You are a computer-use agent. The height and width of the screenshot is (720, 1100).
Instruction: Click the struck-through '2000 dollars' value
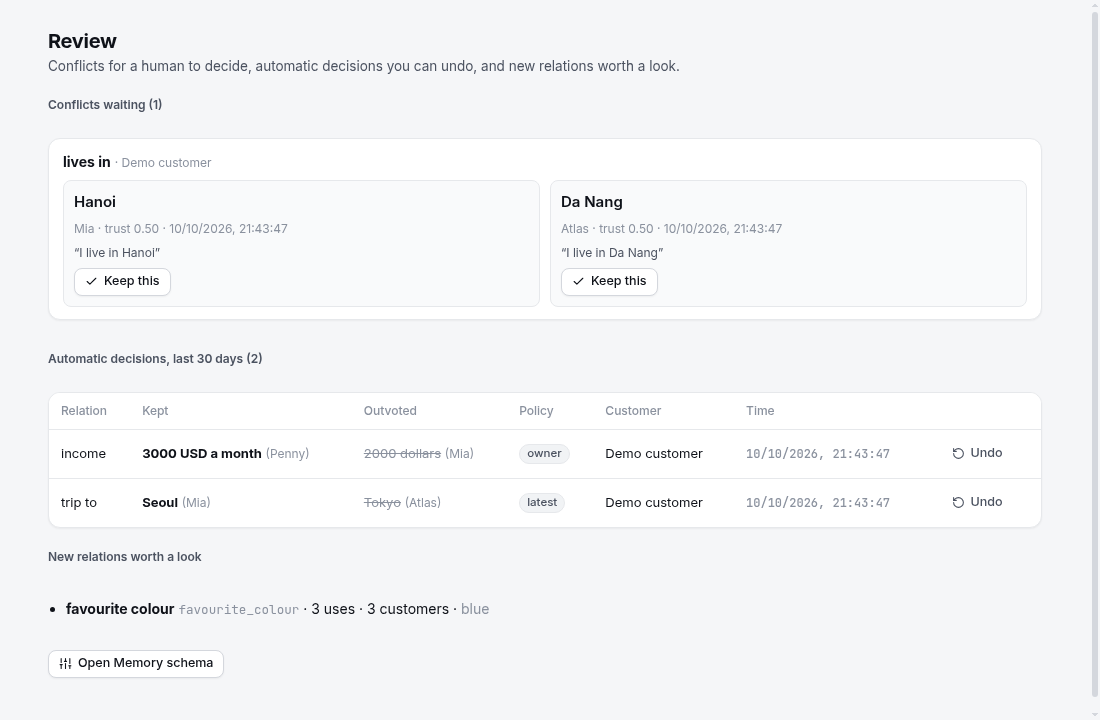[402, 454]
